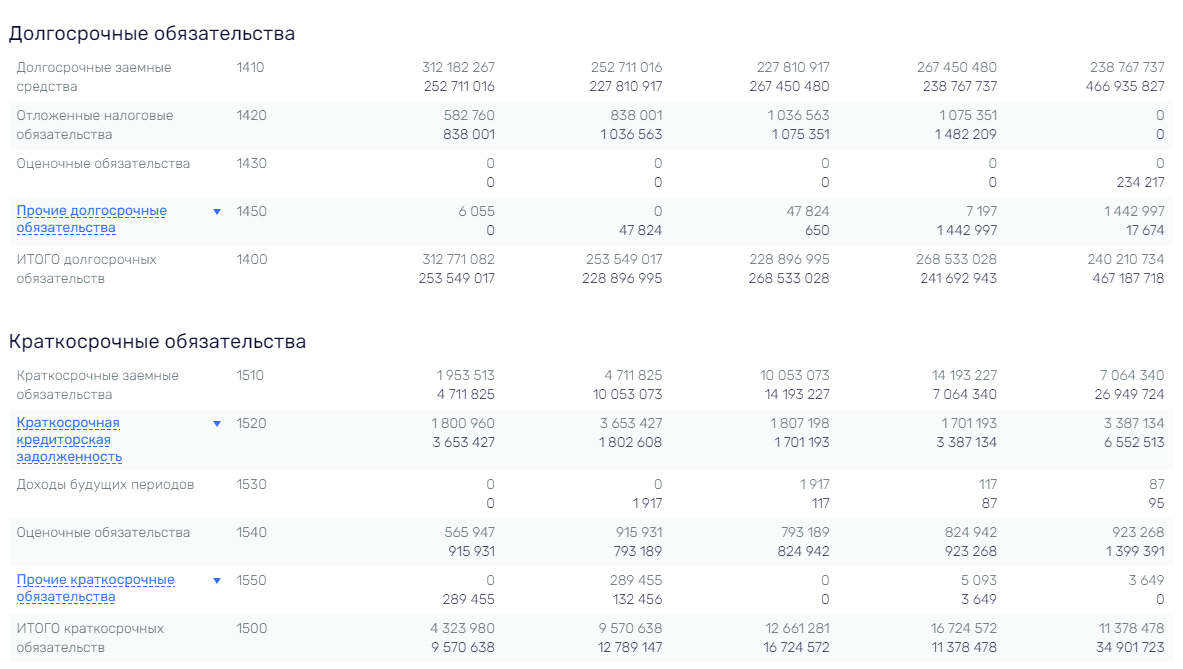1183x669 pixels.
Task: Select the value 234 217 in row 1430
Action: coord(1140,183)
